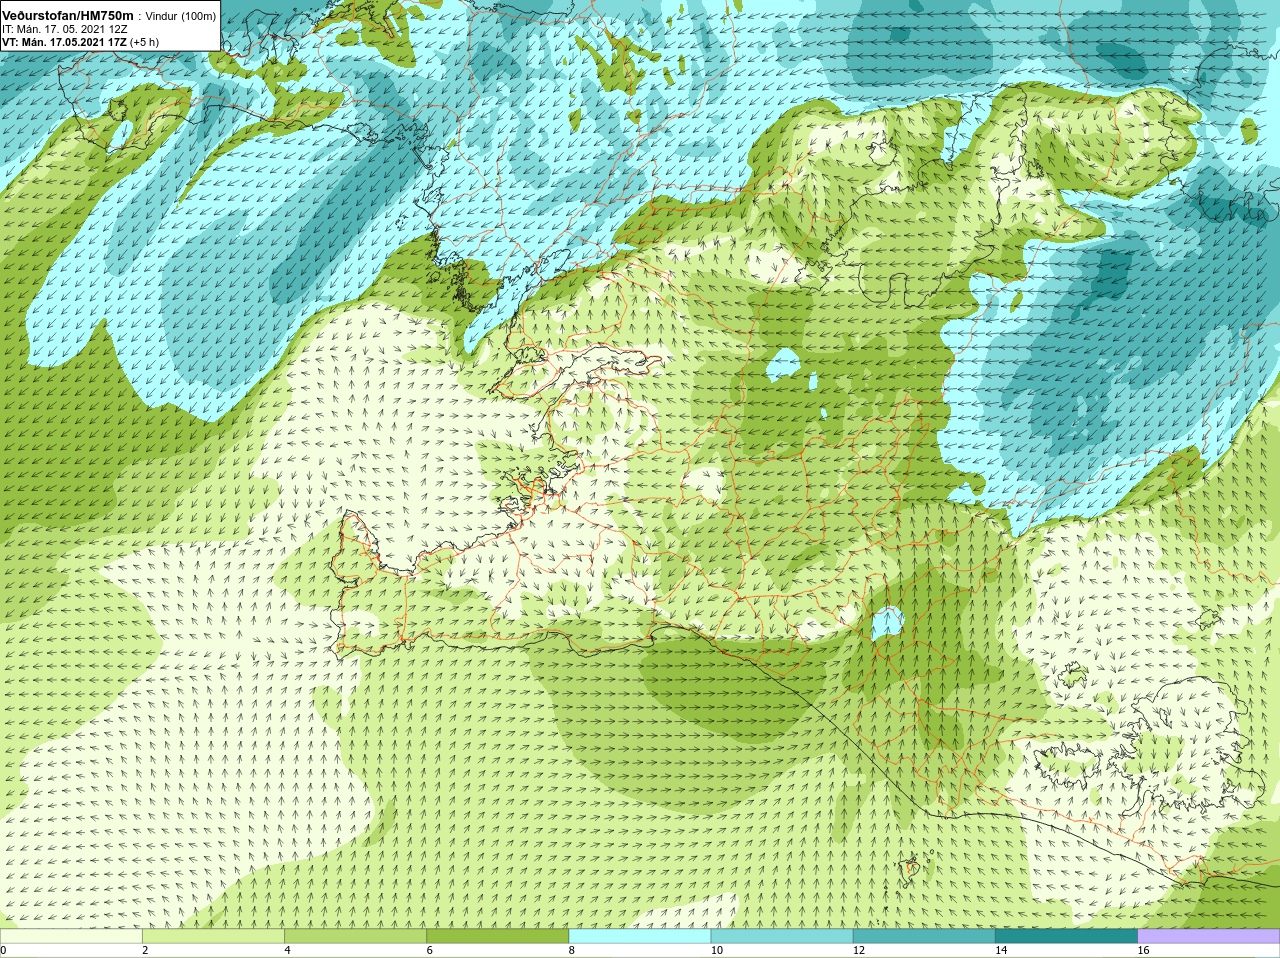Viewport: 1280px width, 958px height.
Task: Click the medium green legend swatch for 4–6
Action: pos(355,936)
